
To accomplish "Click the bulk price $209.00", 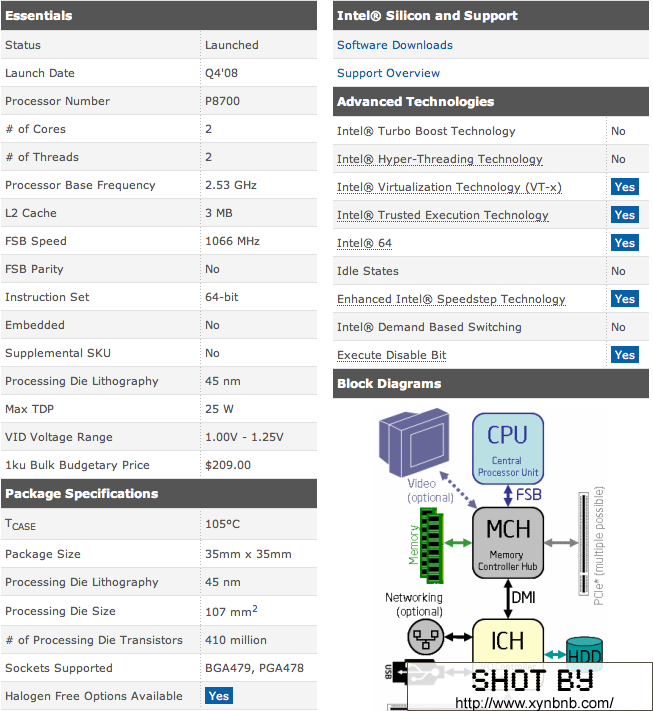I will [228, 465].
